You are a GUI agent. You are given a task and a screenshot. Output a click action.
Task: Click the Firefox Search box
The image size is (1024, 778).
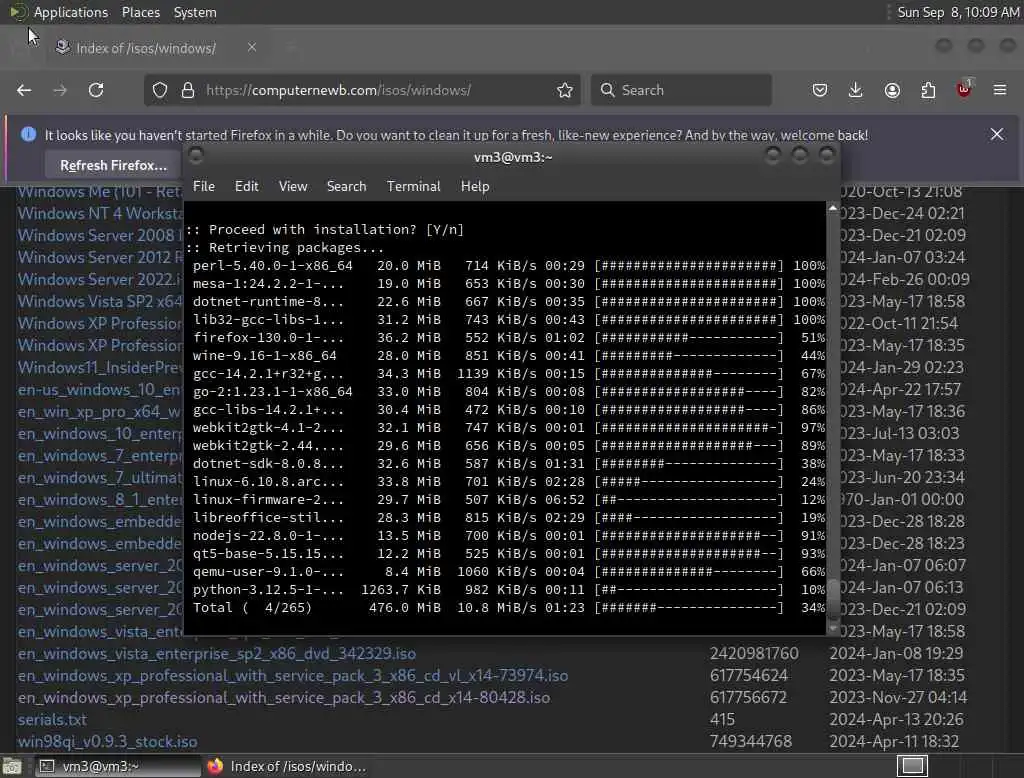(681, 90)
